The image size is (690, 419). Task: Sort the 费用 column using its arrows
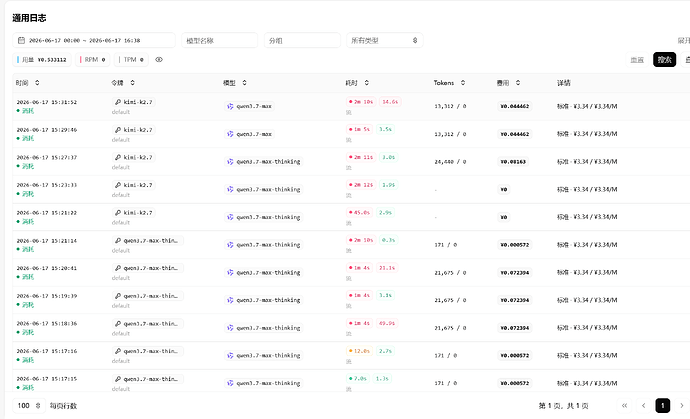518,83
